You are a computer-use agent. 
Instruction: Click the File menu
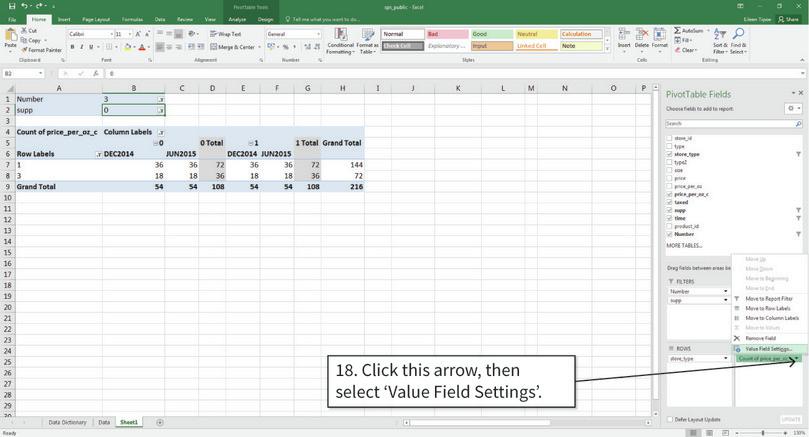(12, 19)
